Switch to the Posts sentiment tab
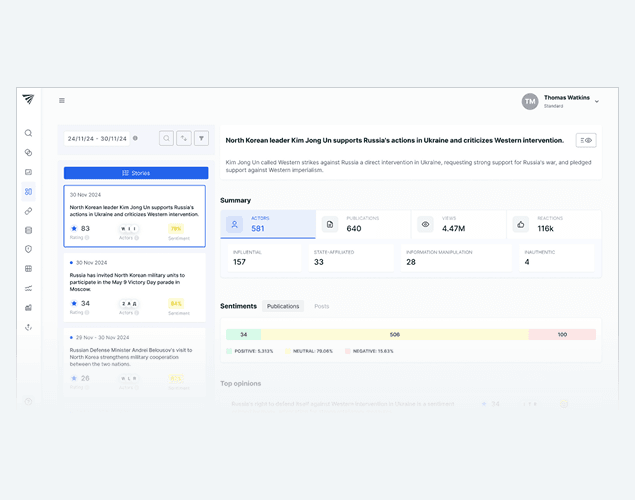 click(x=321, y=306)
